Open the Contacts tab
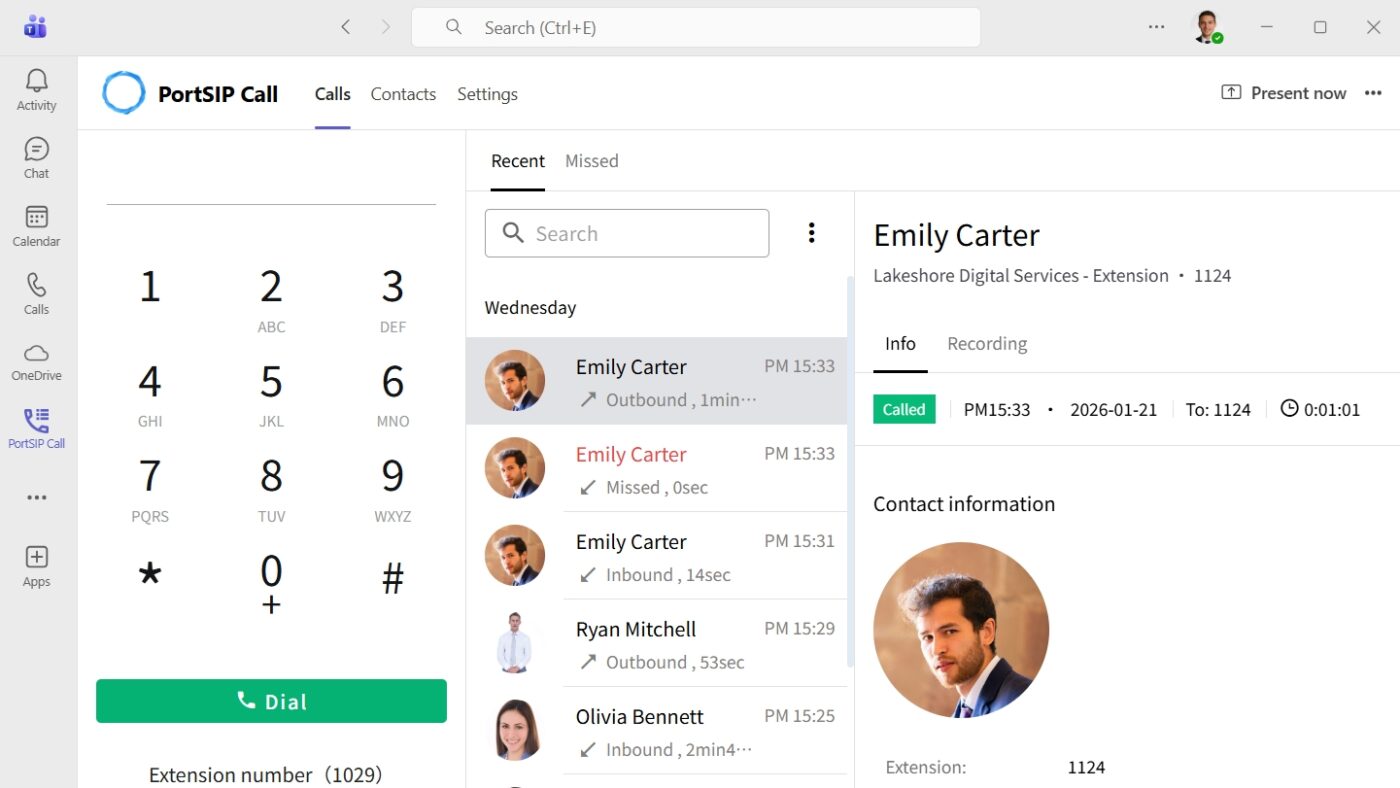Image resolution: width=1400 pixels, height=788 pixels. click(403, 93)
